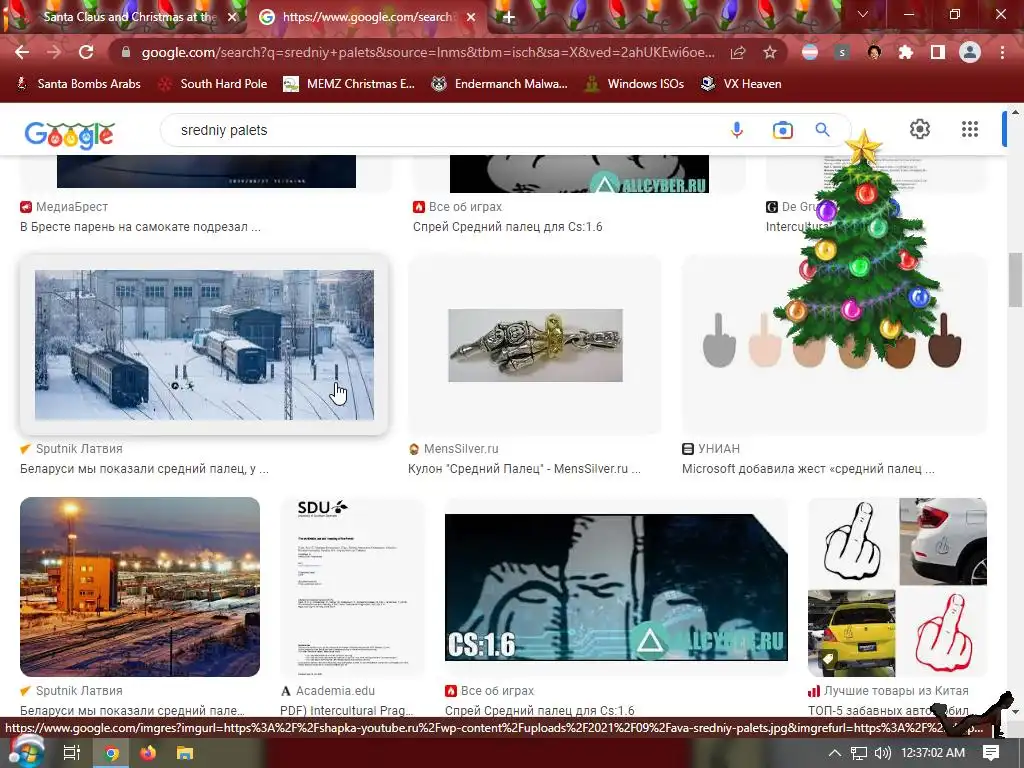The width and height of the screenshot is (1024, 768).
Task: Go back with the browser back arrow
Action: [22, 52]
